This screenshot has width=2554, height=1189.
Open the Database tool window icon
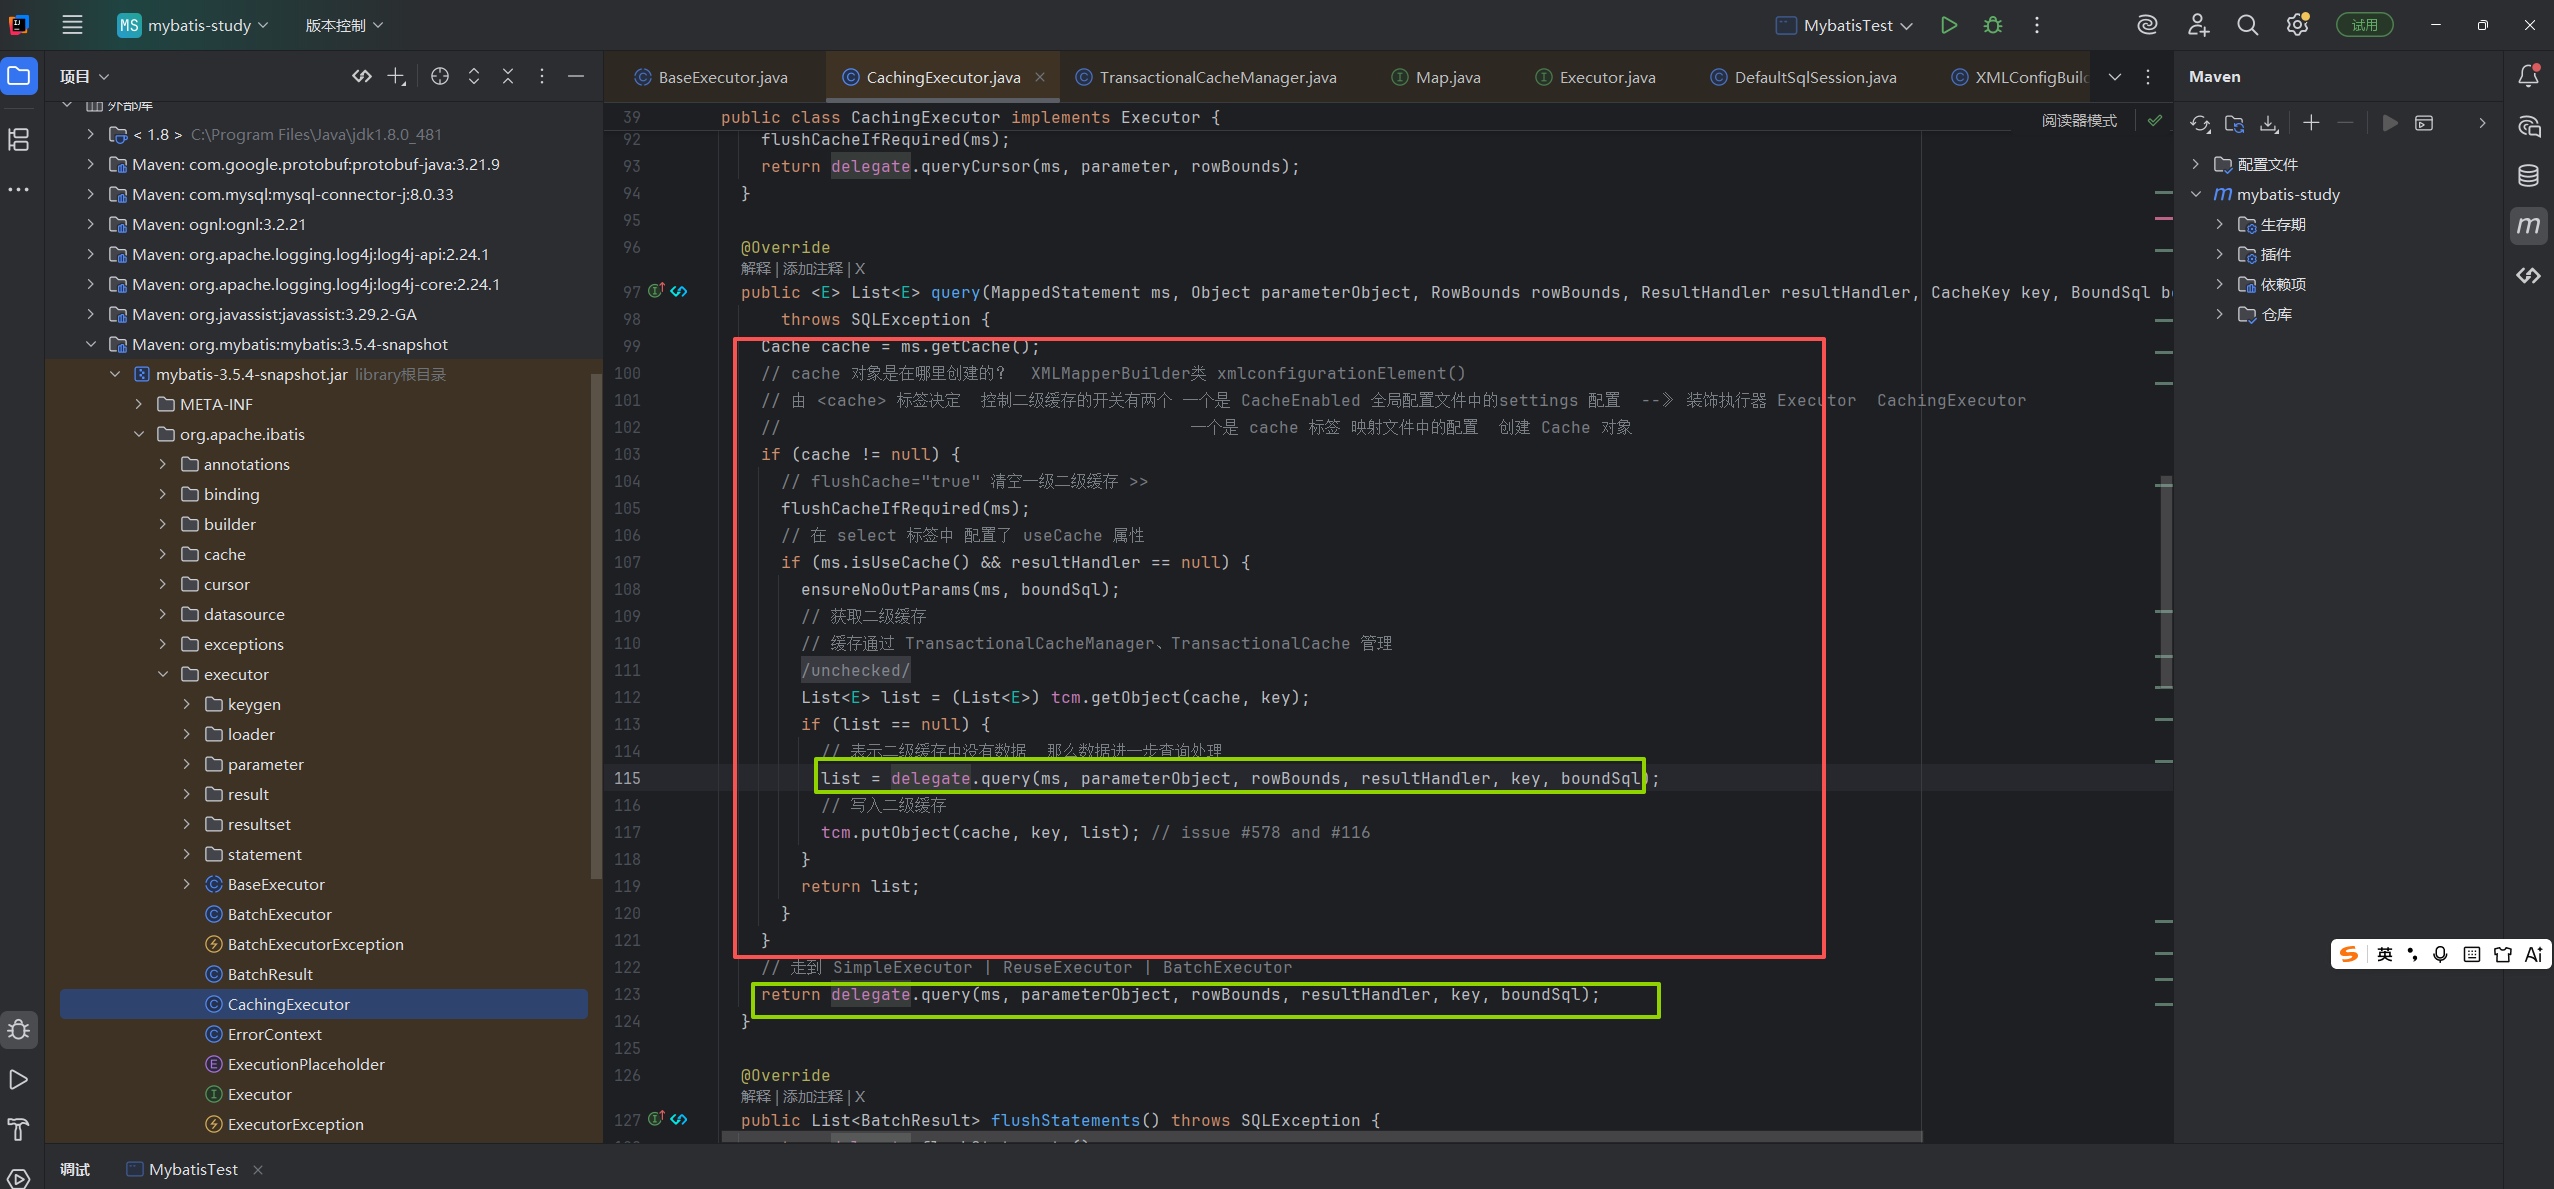(2529, 176)
